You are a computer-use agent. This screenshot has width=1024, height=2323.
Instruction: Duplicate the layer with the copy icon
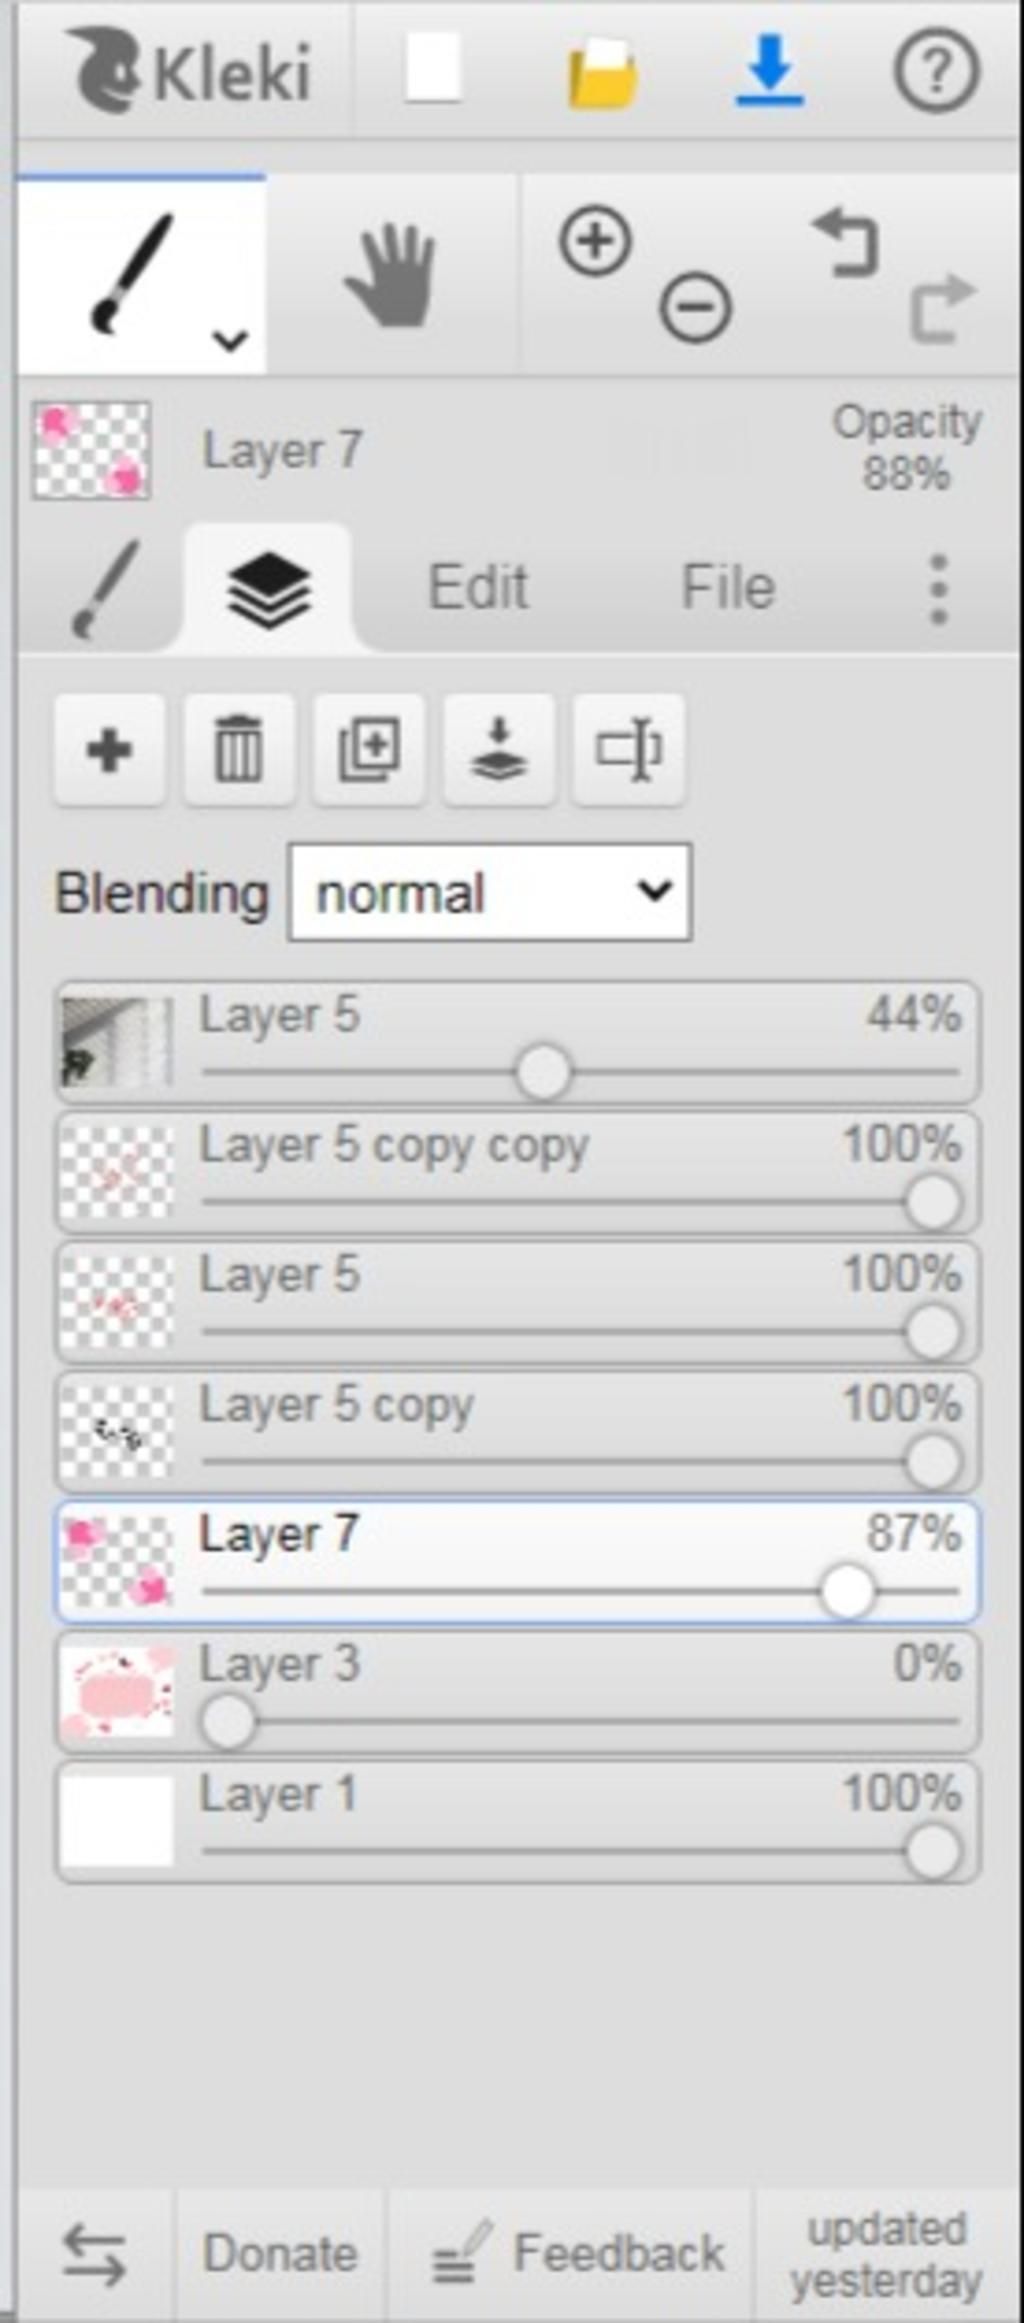point(369,750)
